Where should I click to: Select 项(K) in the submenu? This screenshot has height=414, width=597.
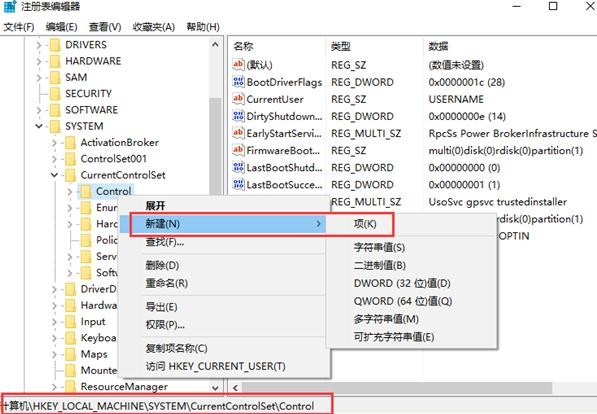pos(411,224)
